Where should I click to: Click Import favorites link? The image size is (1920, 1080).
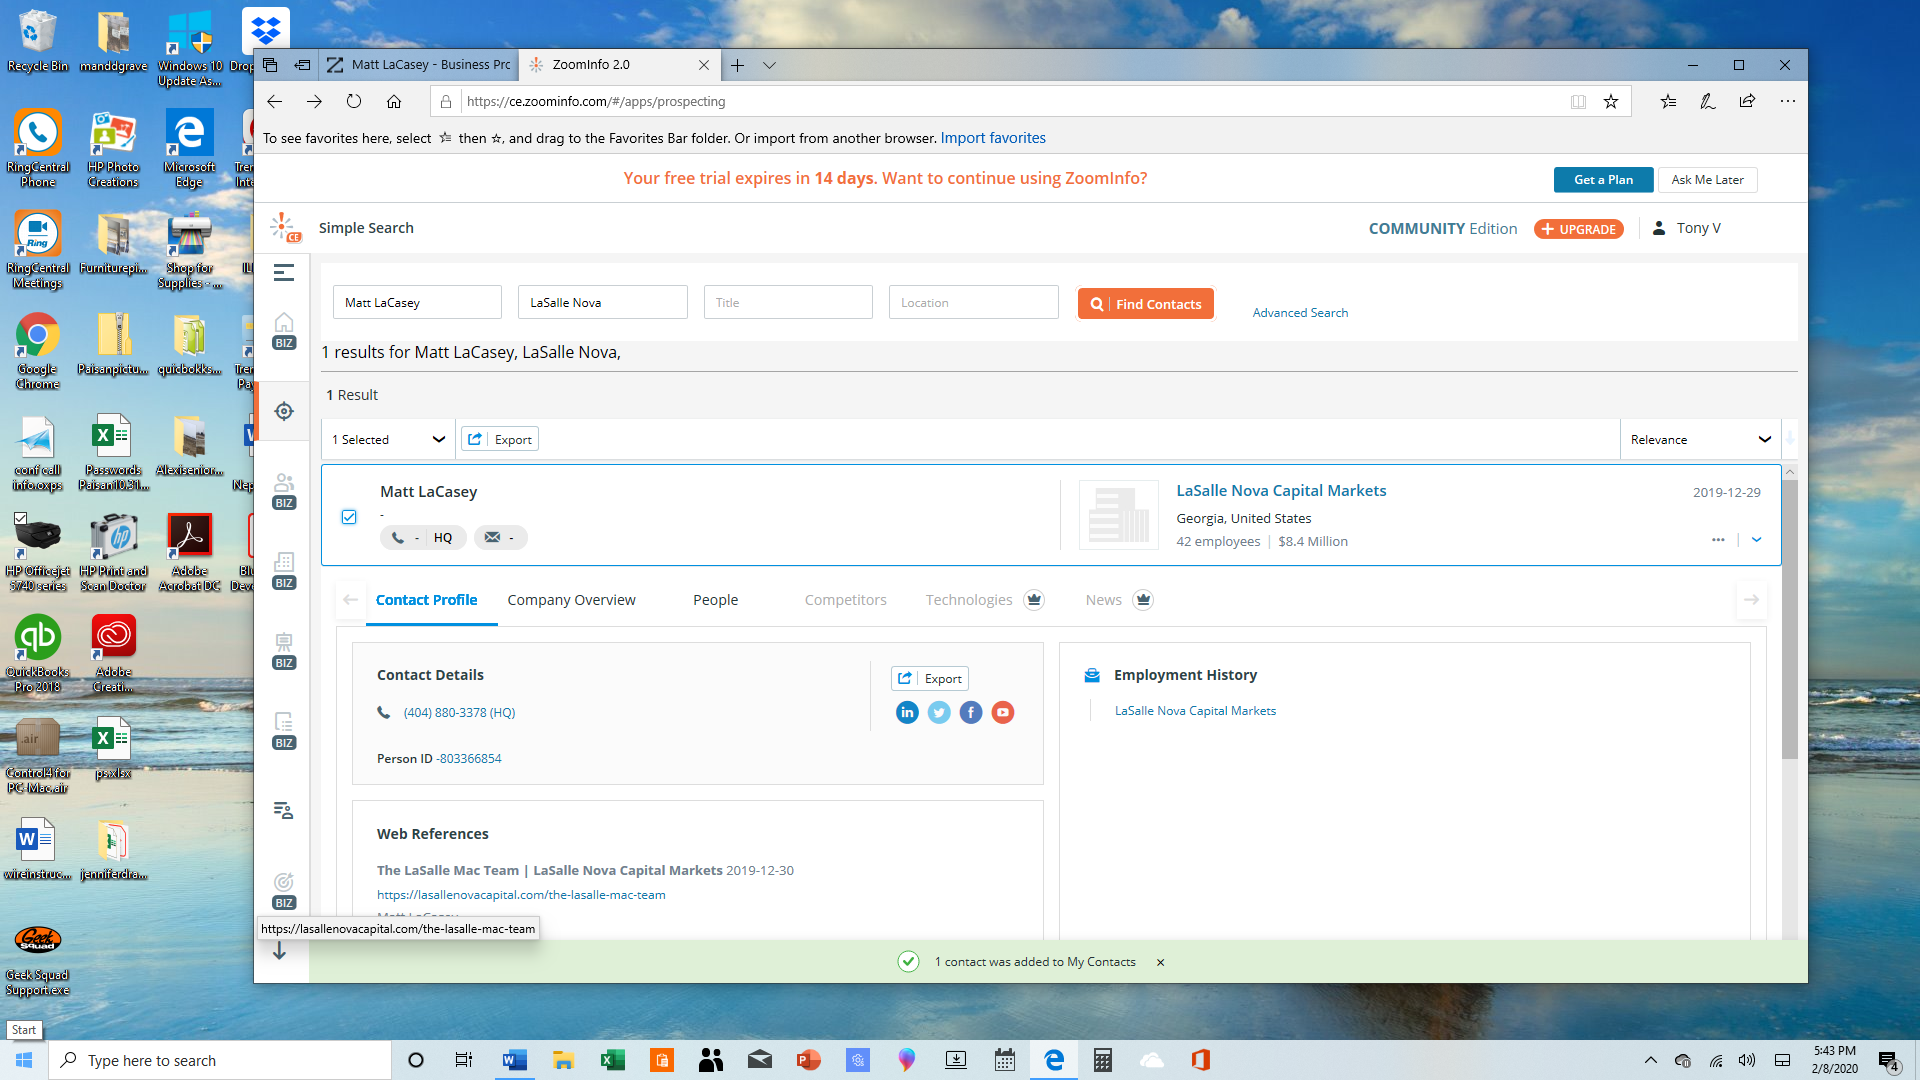(x=993, y=138)
